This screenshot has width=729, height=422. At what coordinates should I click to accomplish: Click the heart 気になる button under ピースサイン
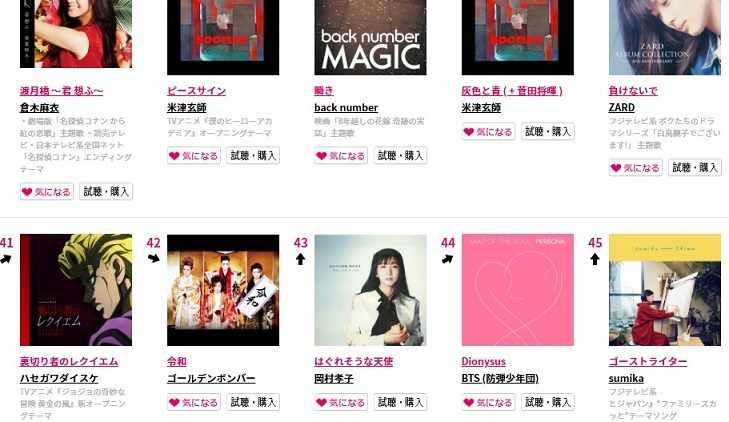coord(194,156)
